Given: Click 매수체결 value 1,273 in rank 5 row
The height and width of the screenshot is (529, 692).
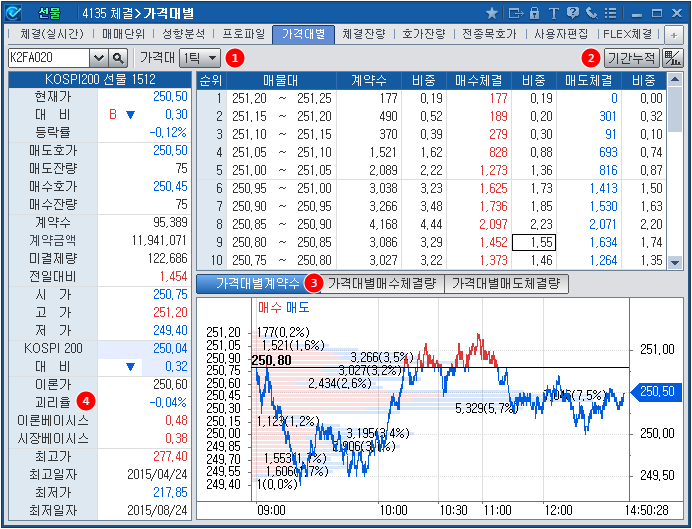Looking at the screenshot, I should tap(493, 170).
